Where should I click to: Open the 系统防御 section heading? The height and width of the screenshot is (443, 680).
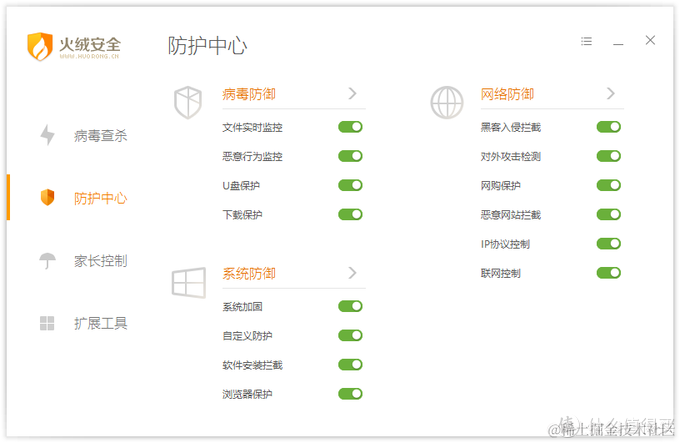(x=249, y=274)
